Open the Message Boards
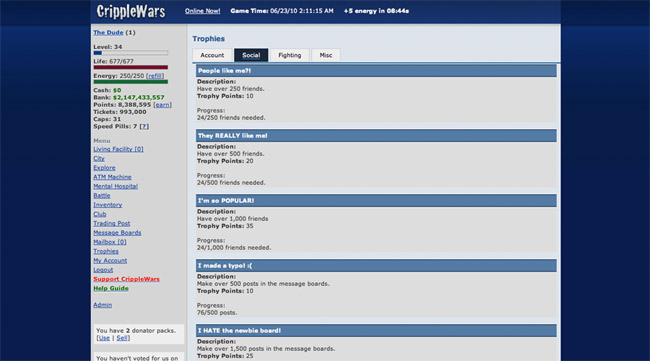 [117, 233]
